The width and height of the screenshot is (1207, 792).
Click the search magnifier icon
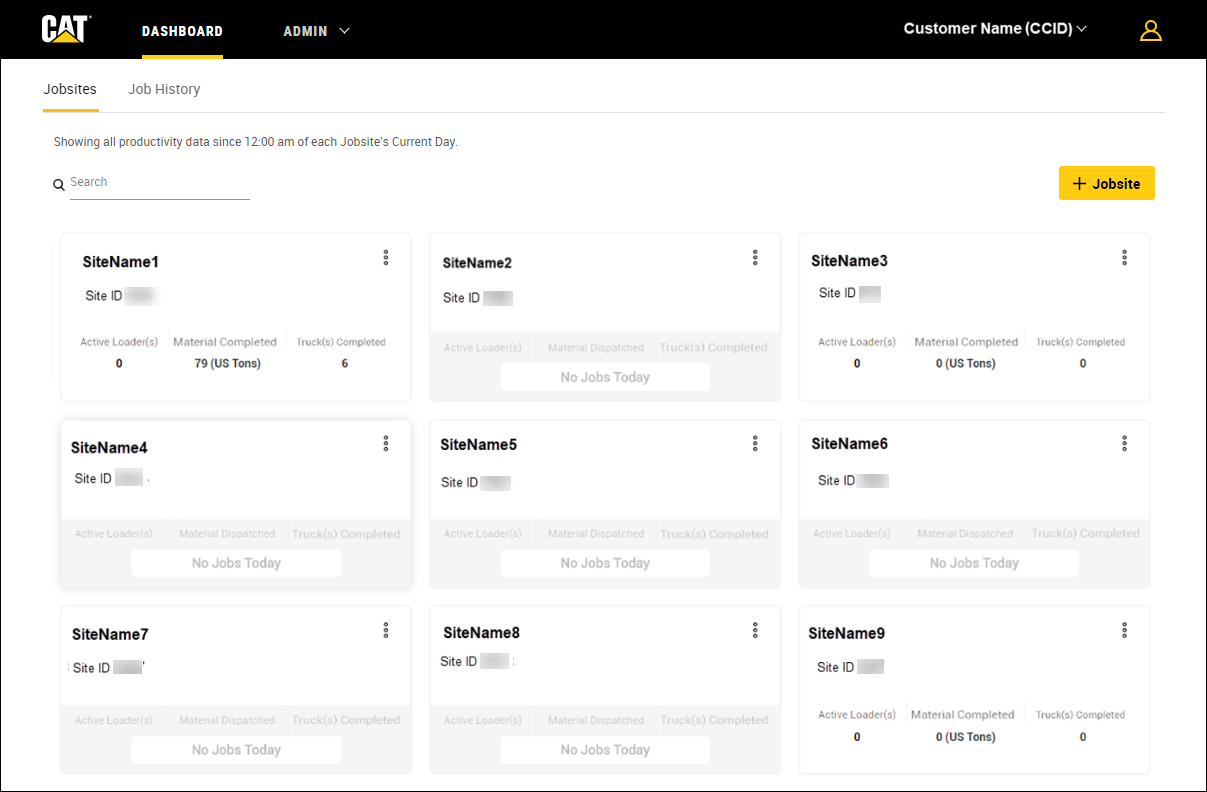[59, 185]
